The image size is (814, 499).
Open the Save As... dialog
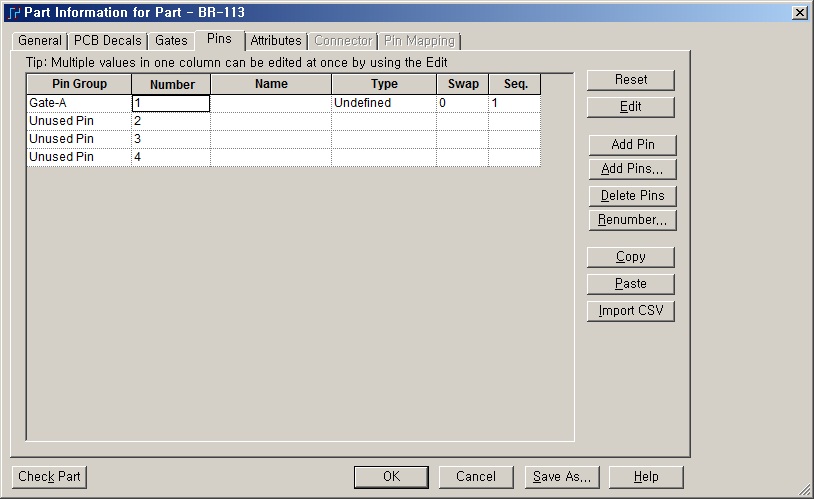coord(561,477)
